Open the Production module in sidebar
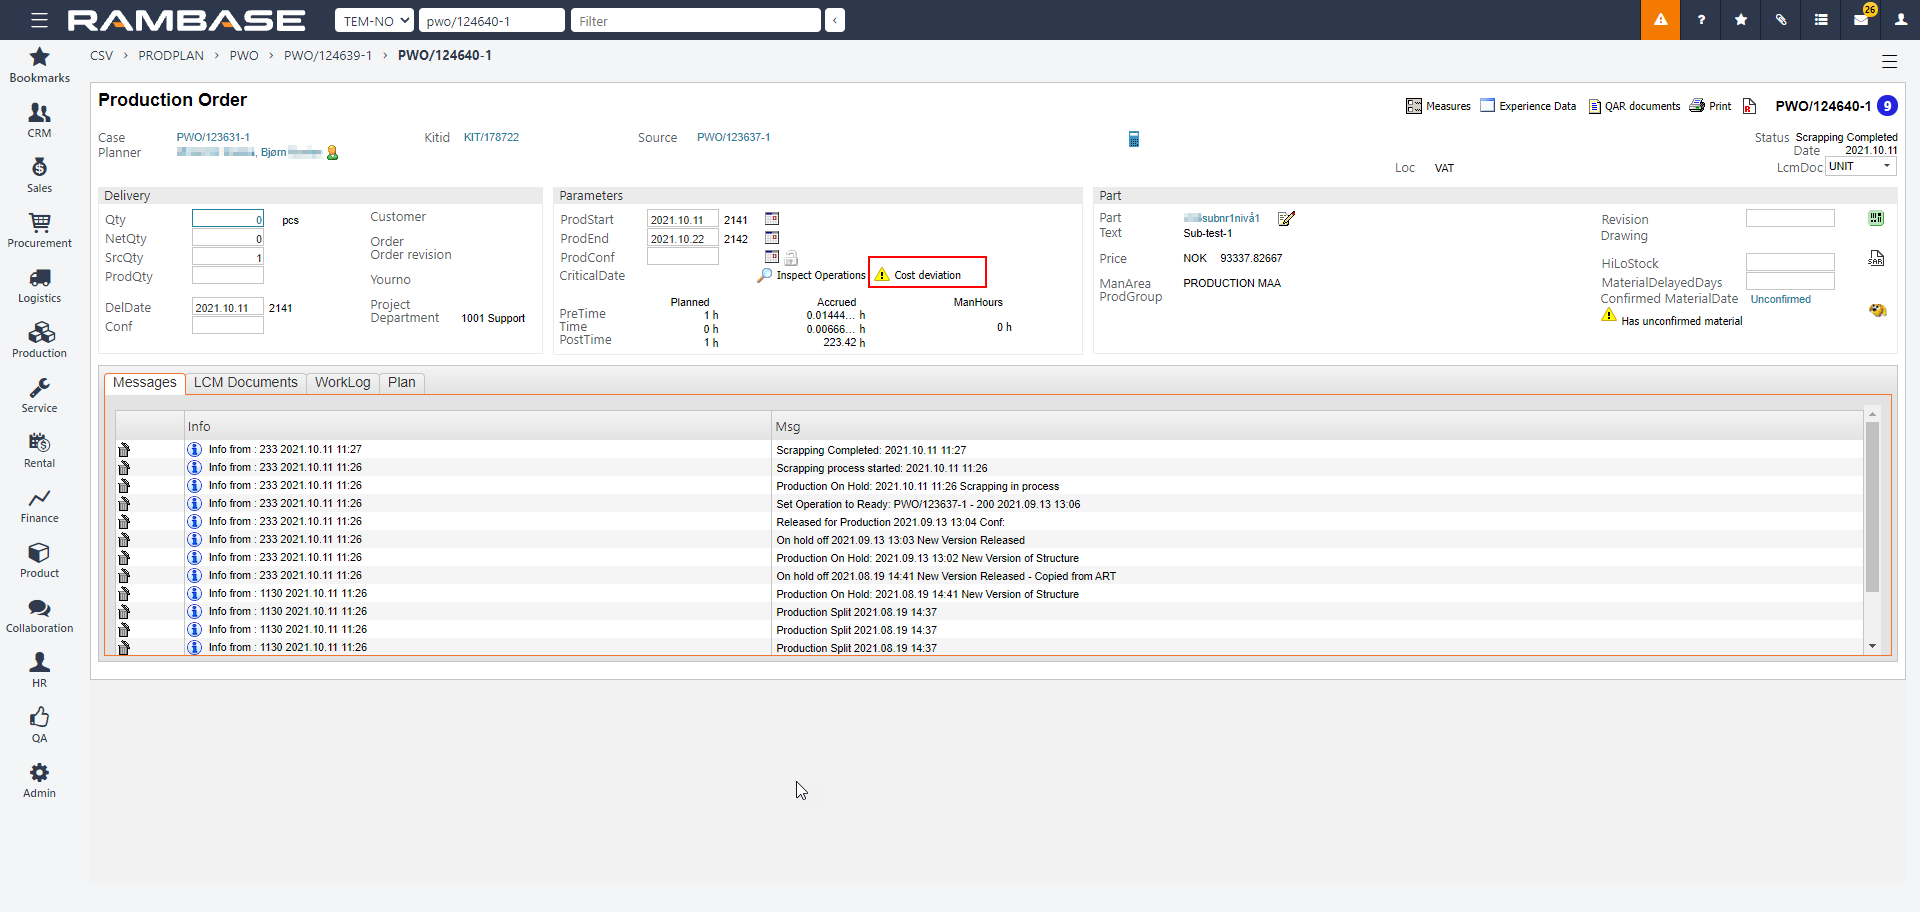The image size is (1920, 912). tap(40, 340)
